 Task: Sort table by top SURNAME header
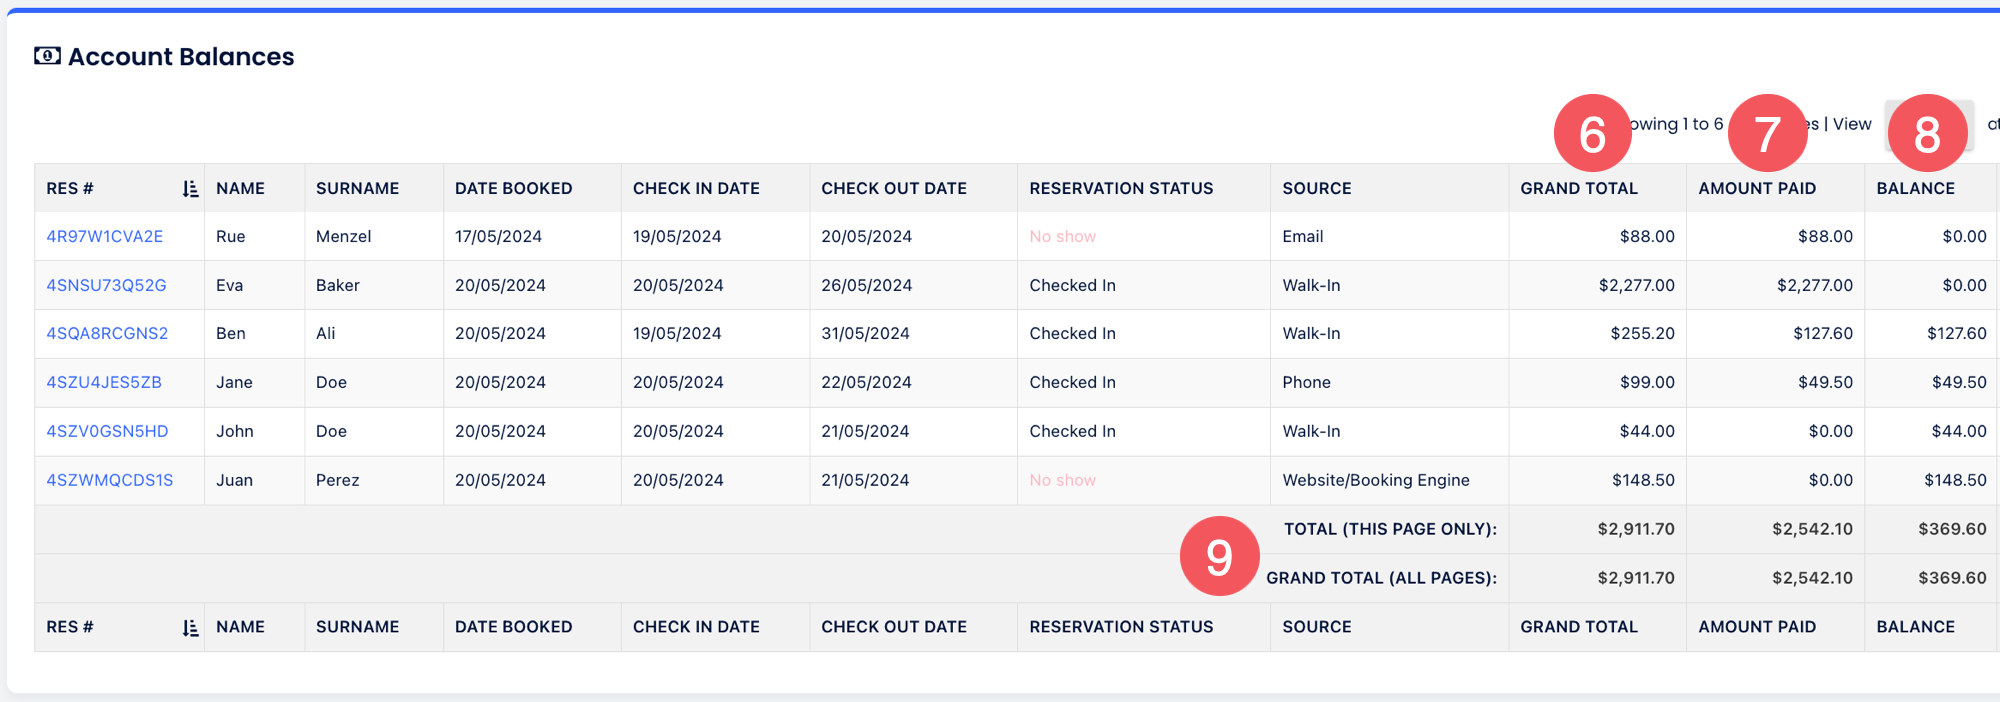click(x=357, y=189)
